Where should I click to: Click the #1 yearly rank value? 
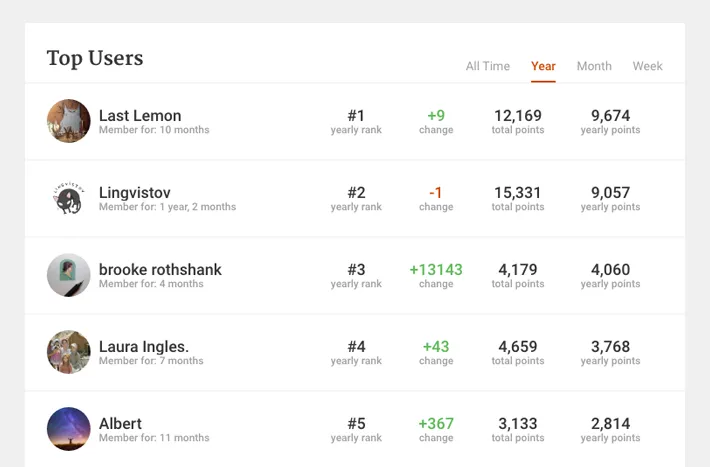tap(356, 116)
